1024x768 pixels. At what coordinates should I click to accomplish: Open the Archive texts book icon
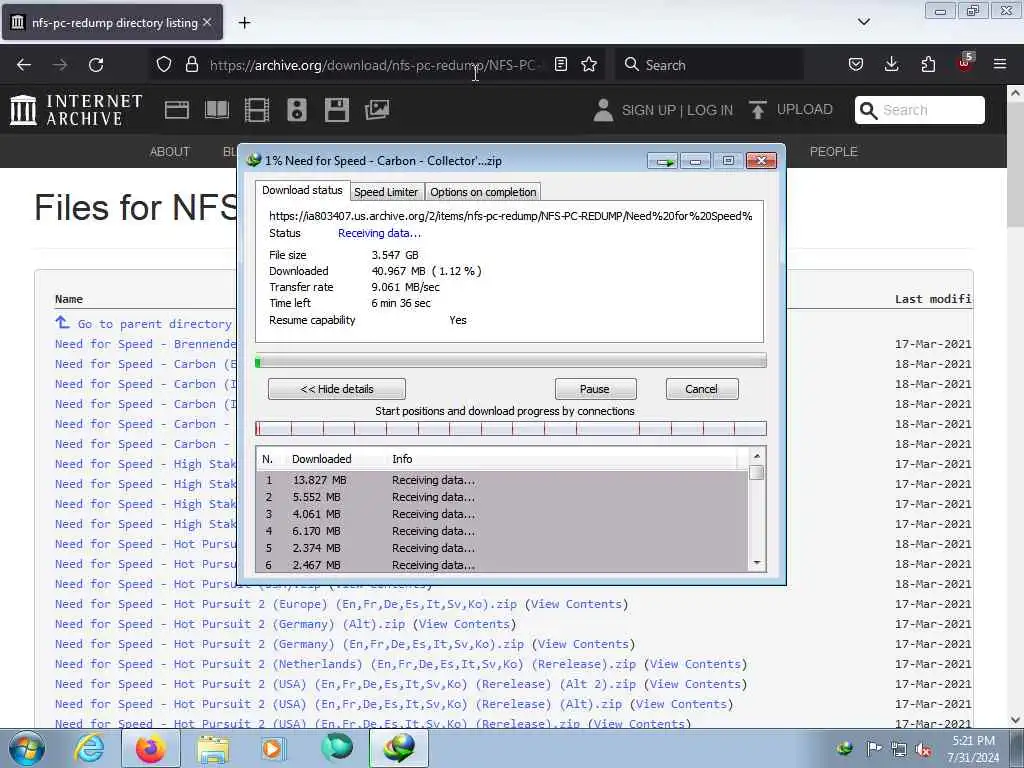pos(217,110)
